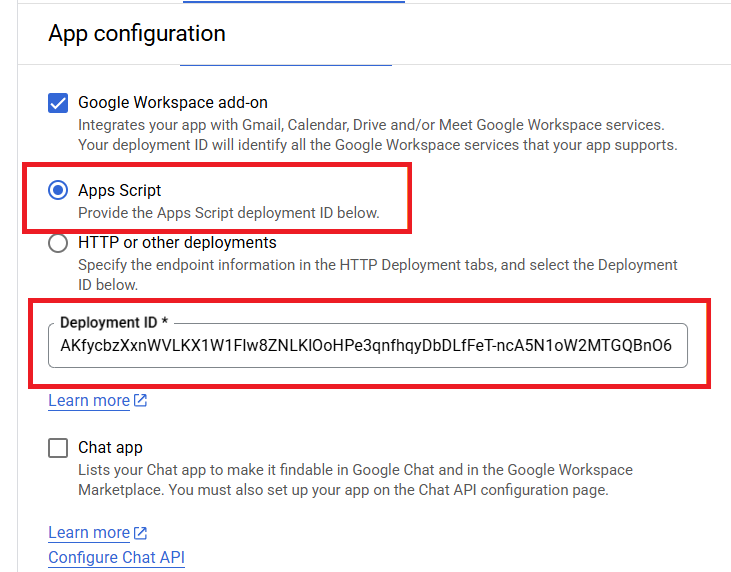The image size is (731, 572).
Task: Click the description starting 'Specify the endpoint information'
Action: (x=378, y=275)
